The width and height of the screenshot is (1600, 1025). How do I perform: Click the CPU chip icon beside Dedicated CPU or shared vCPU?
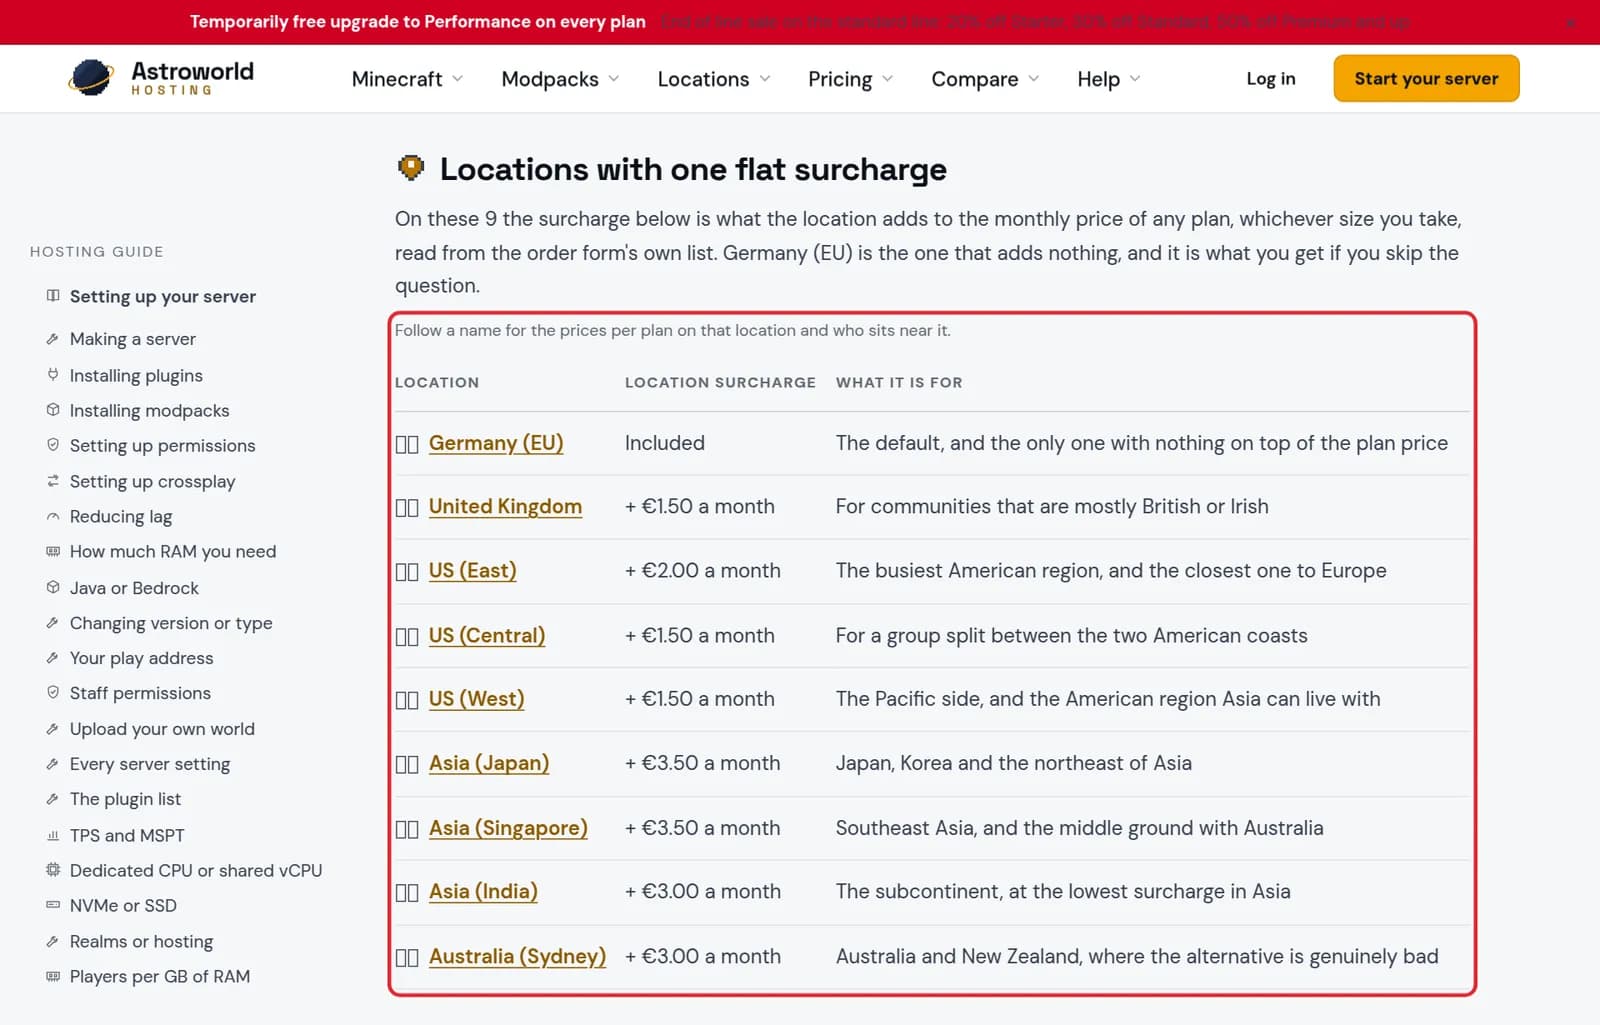tap(53, 870)
